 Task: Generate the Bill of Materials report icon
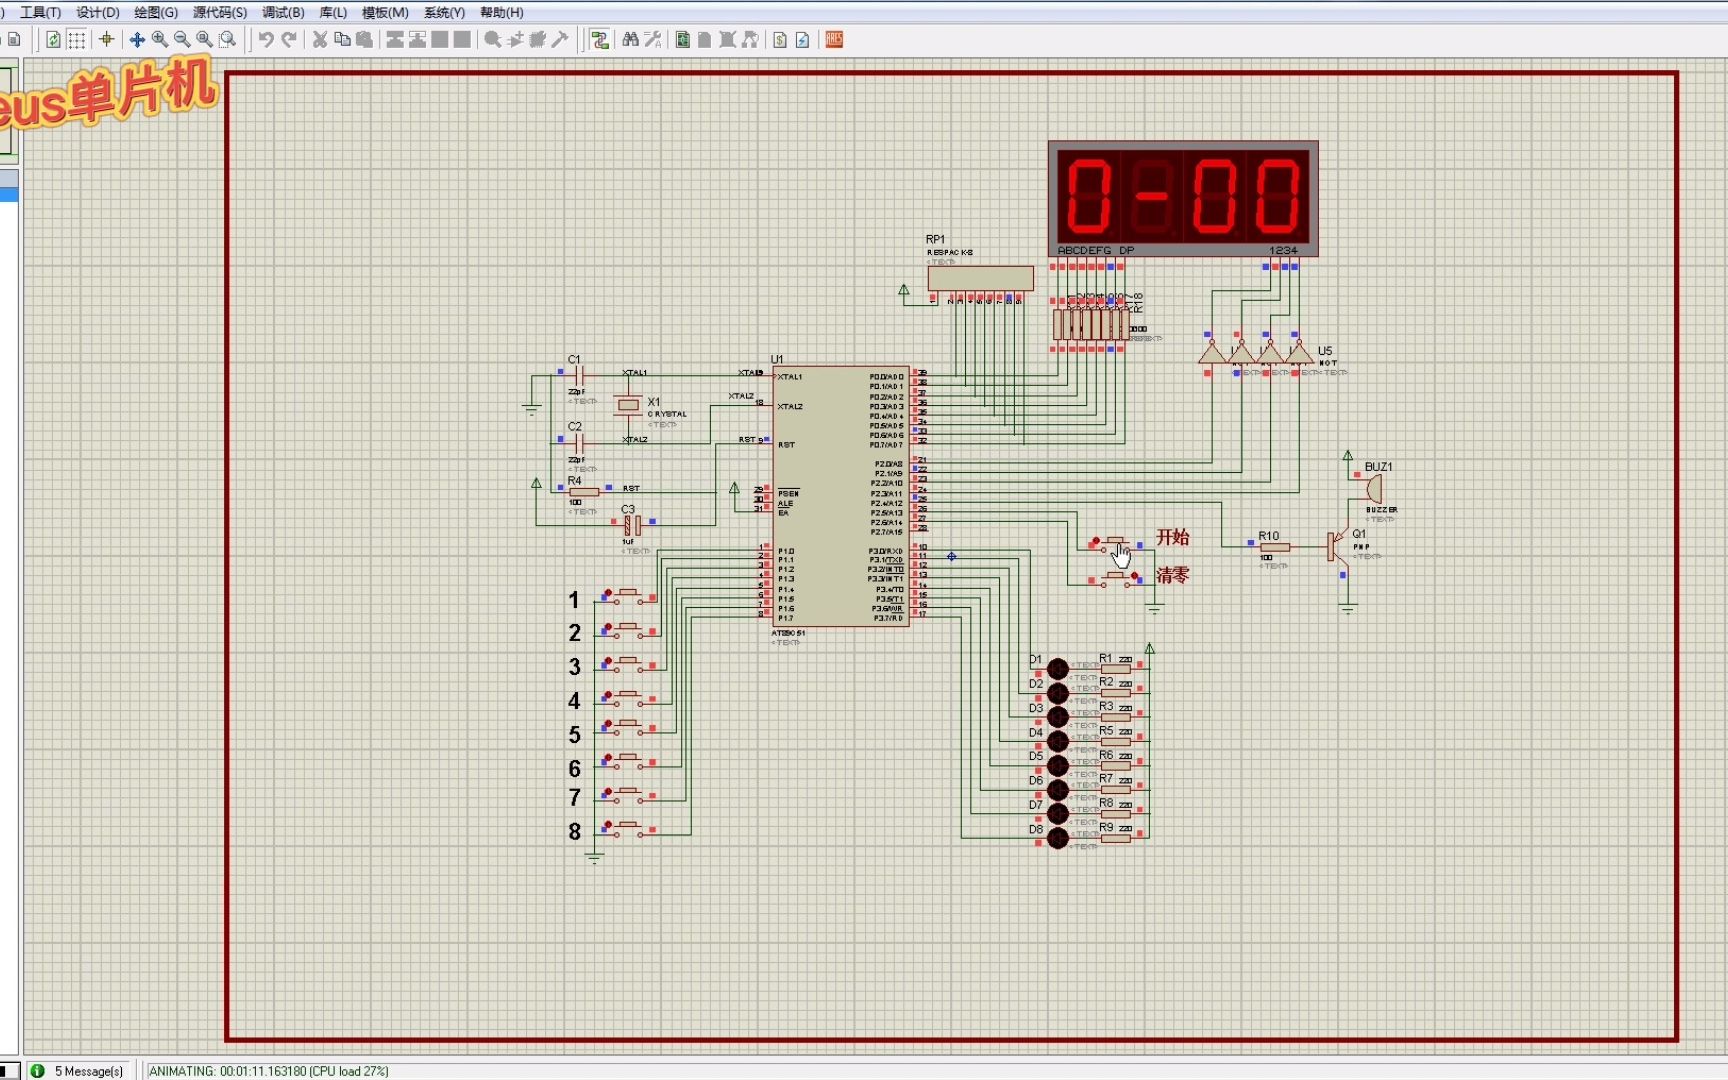click(780, 40)
